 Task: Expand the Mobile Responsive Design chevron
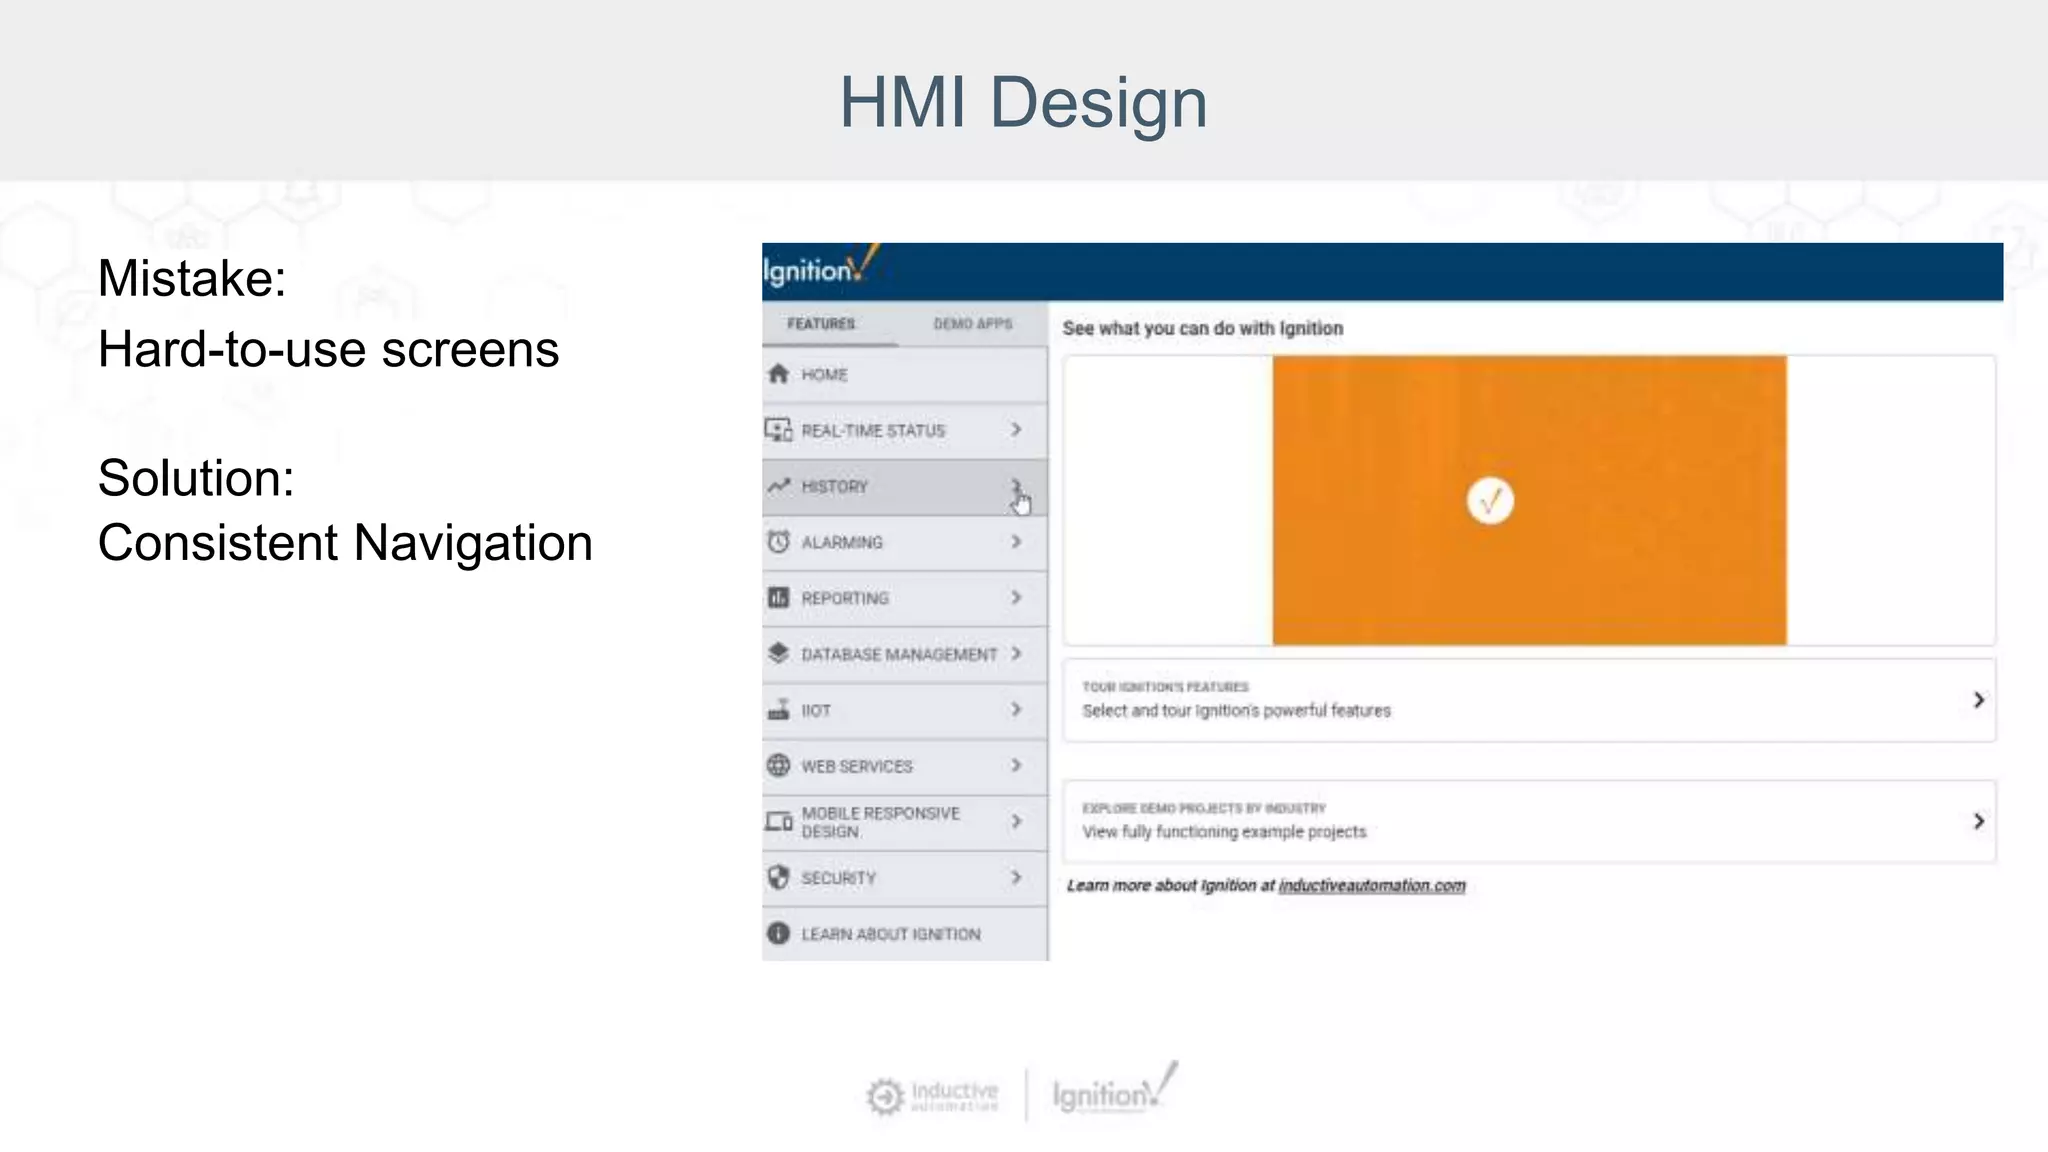click(x=1016, y=822)
